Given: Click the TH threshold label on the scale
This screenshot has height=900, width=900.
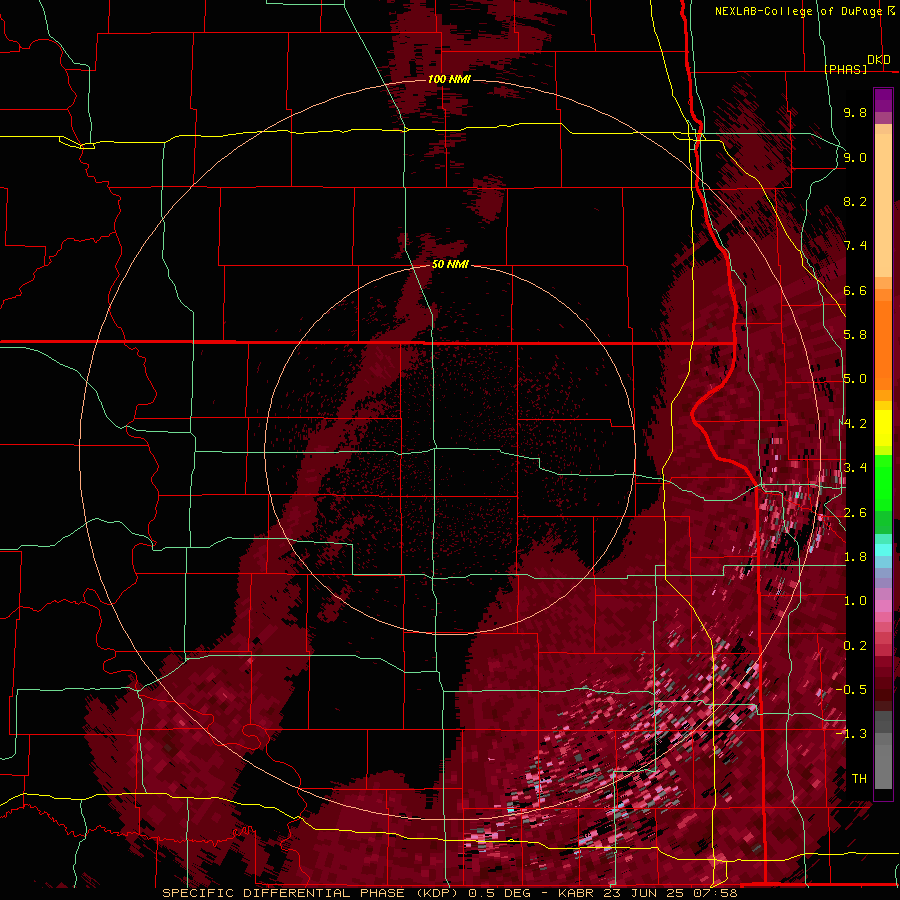Looking at the screenshot, I should tap(859, 779).
